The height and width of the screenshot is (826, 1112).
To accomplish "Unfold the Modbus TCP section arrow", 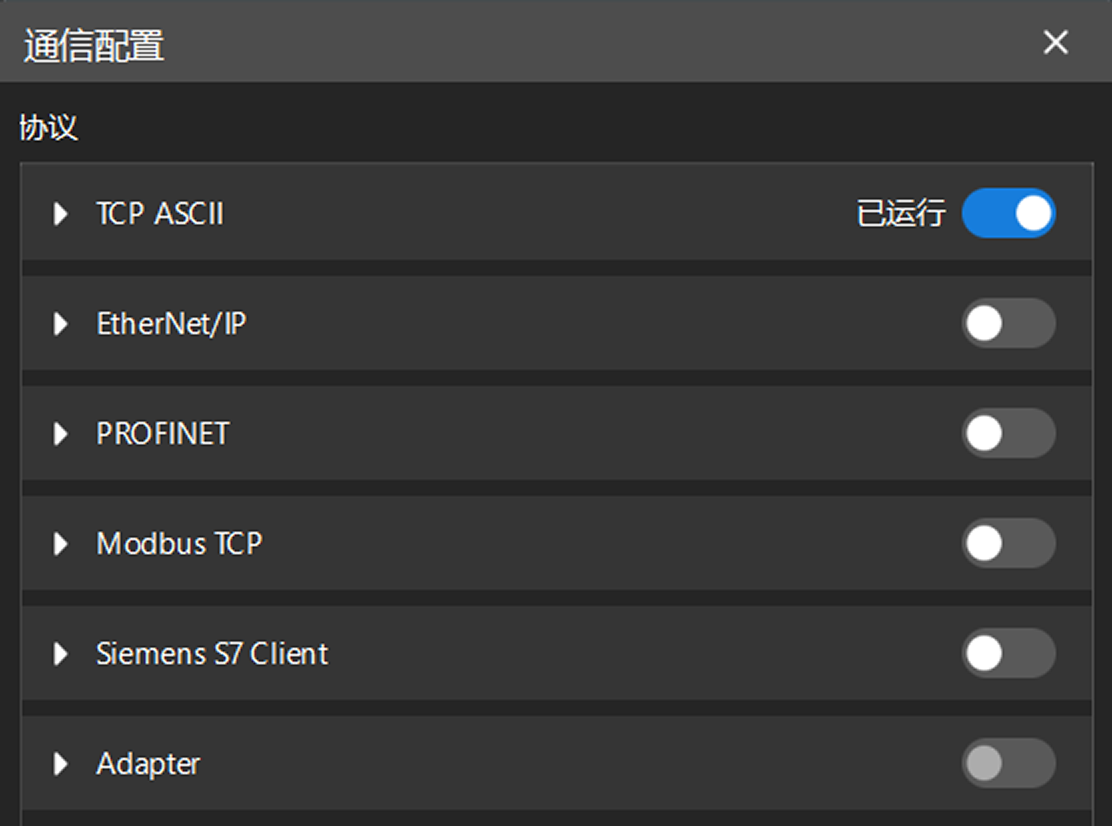I will tap(61, 543).
